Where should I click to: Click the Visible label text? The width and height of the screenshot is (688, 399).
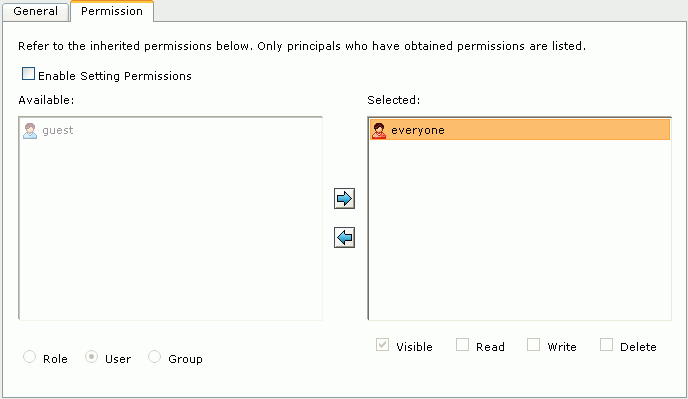pyautogui.click(x=414, y=347)
